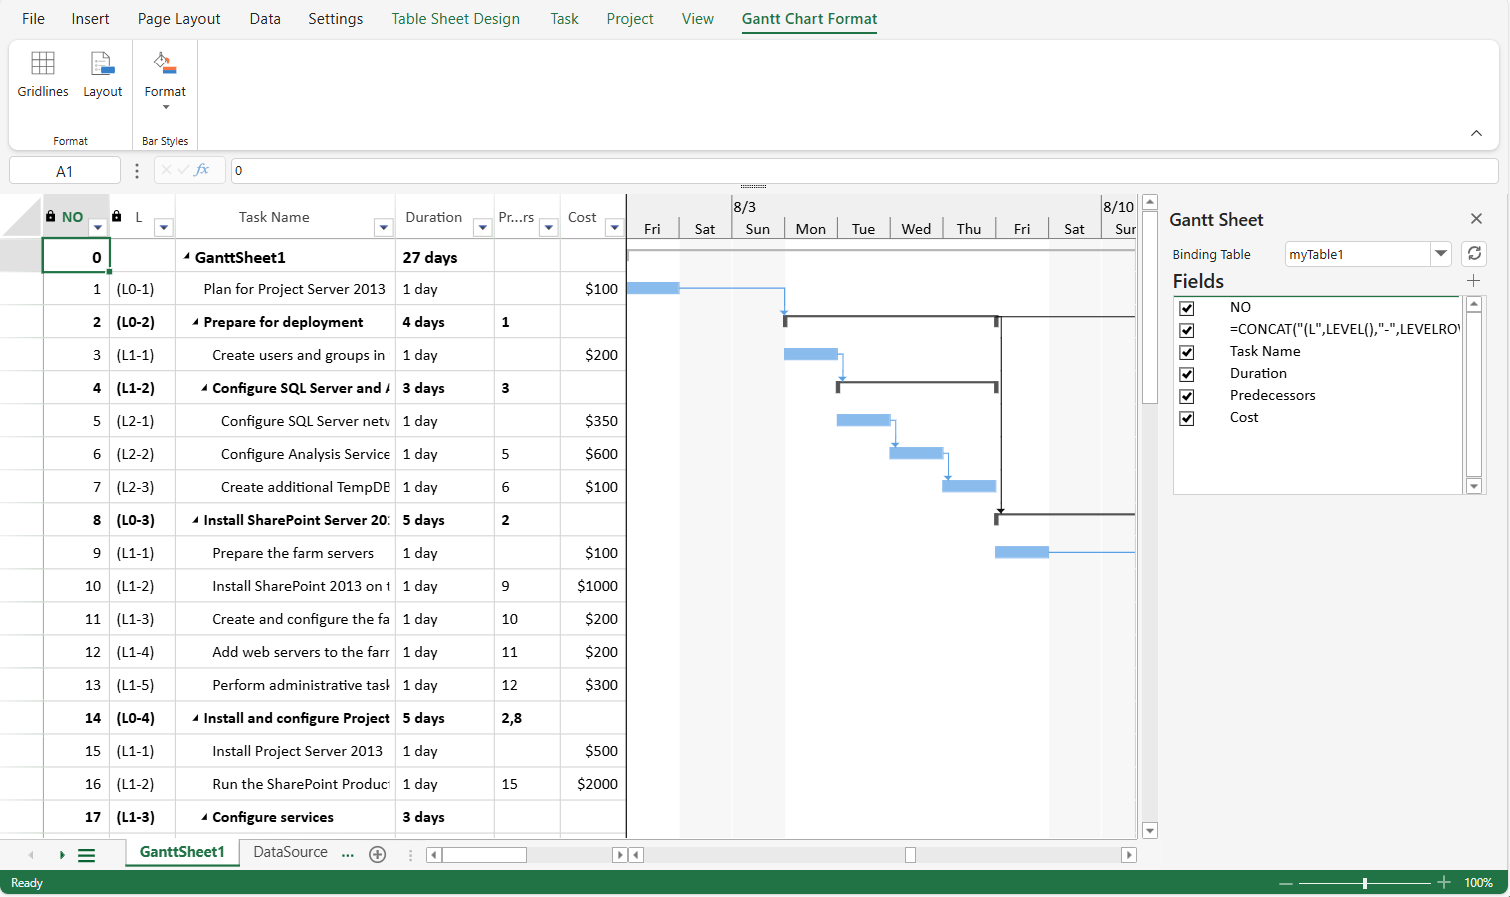Cancel formula entry with the X icon

point(167,170)
